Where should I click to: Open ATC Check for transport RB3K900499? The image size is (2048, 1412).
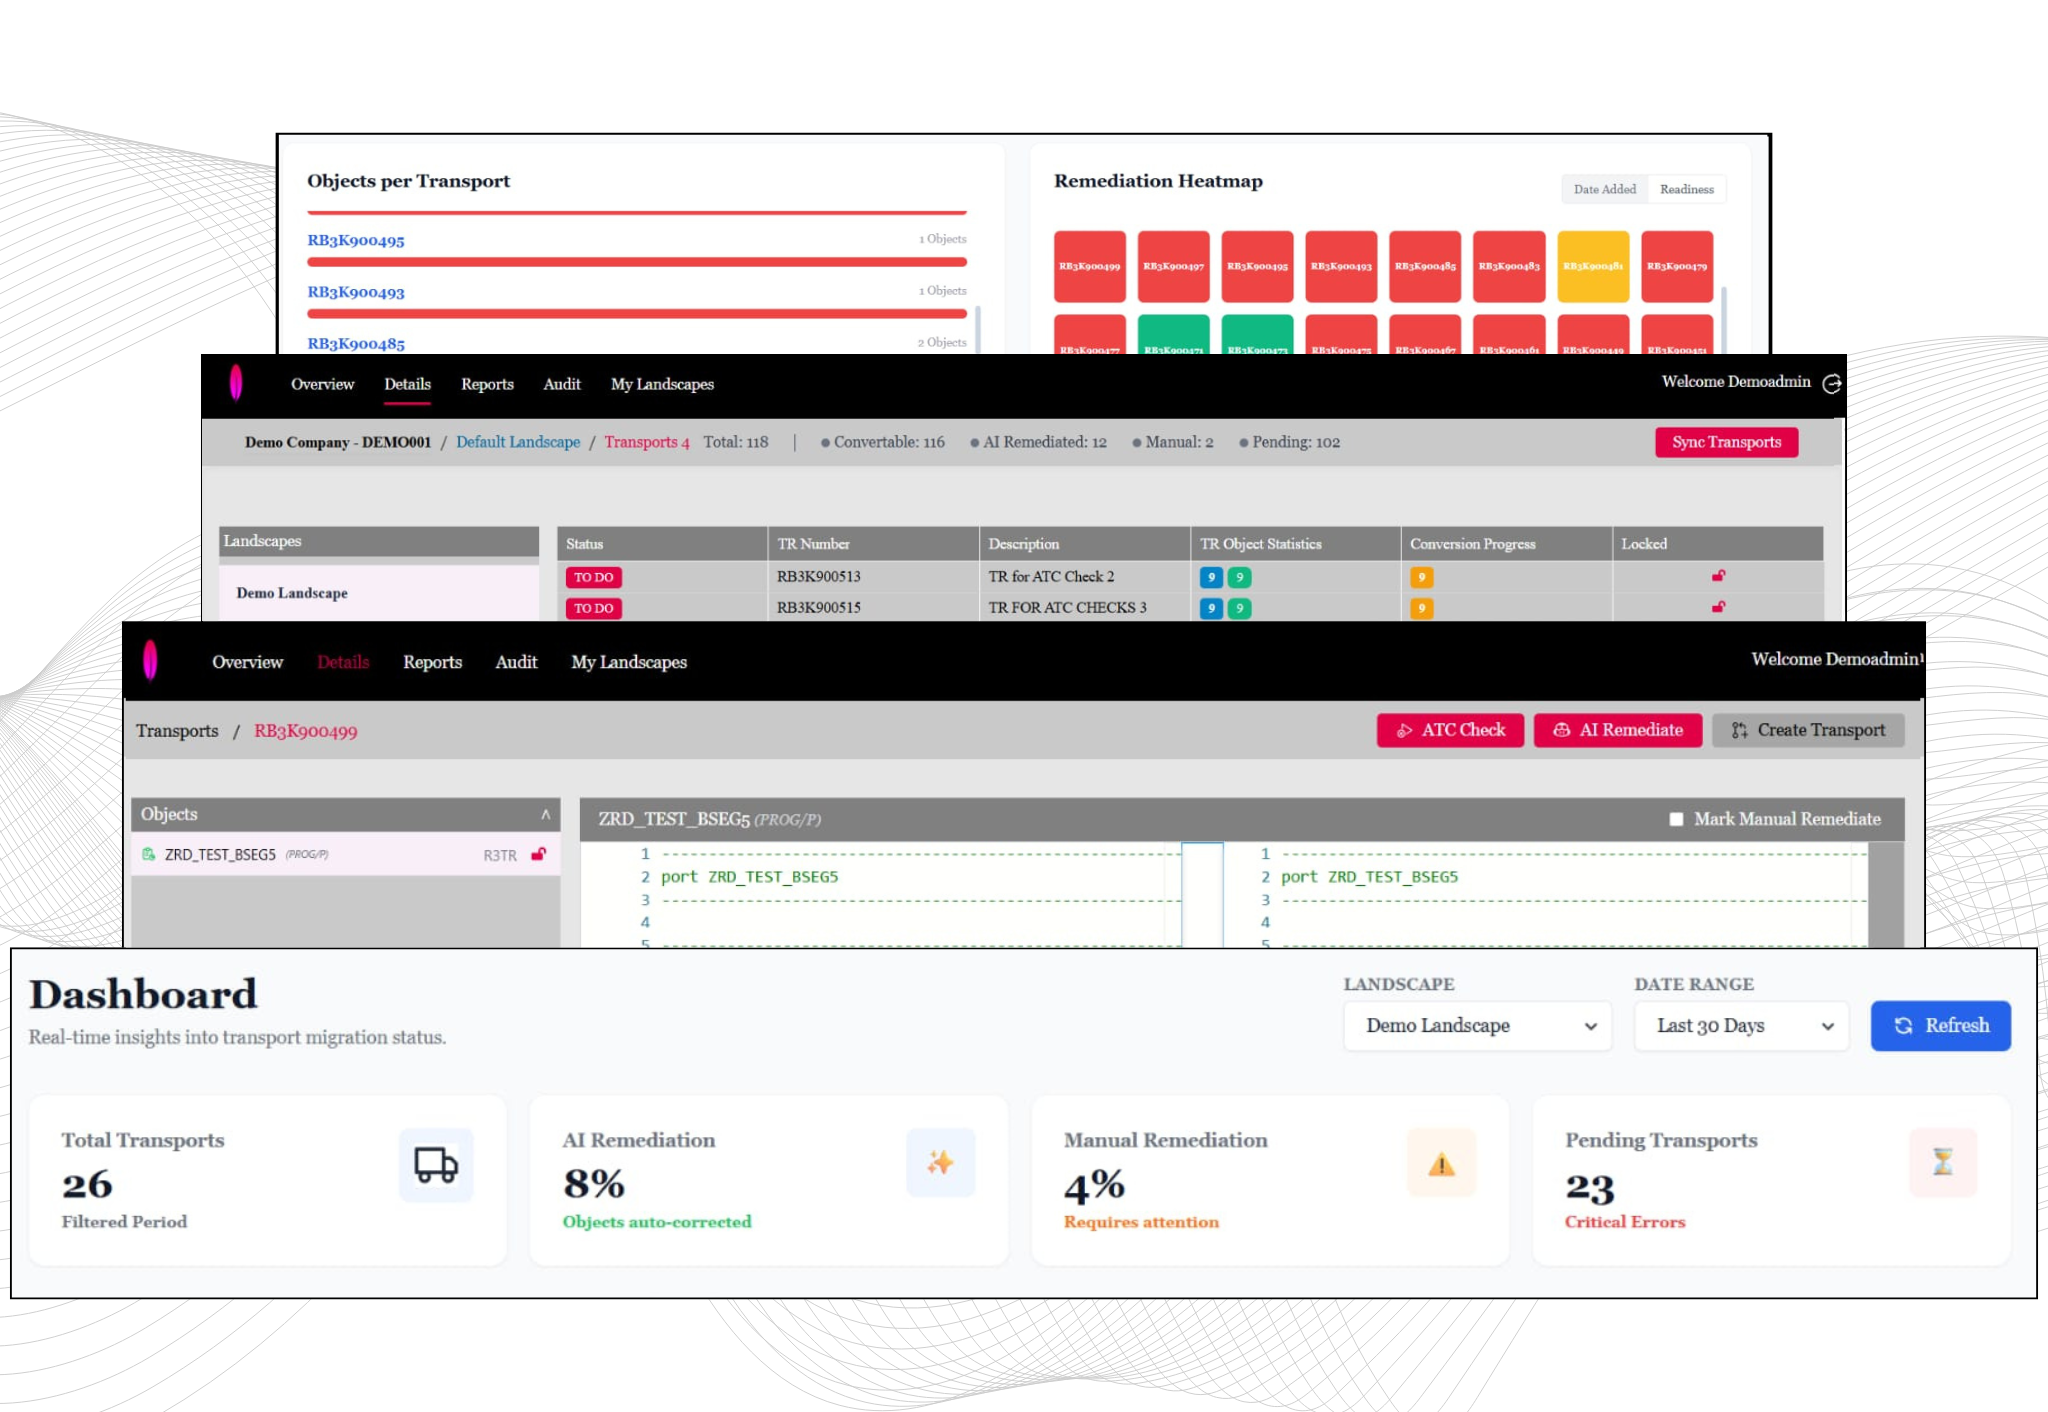click(x=1450, y=730)
